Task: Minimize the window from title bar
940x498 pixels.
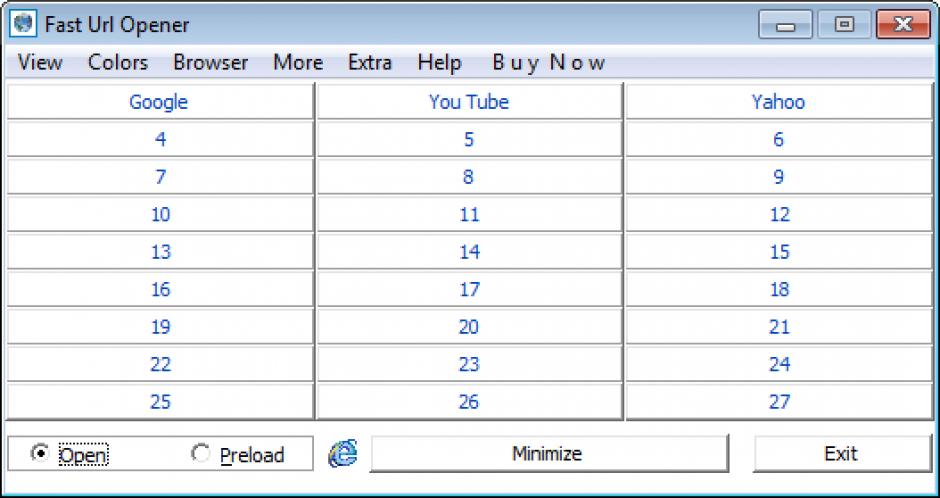Action: (787, 25)
